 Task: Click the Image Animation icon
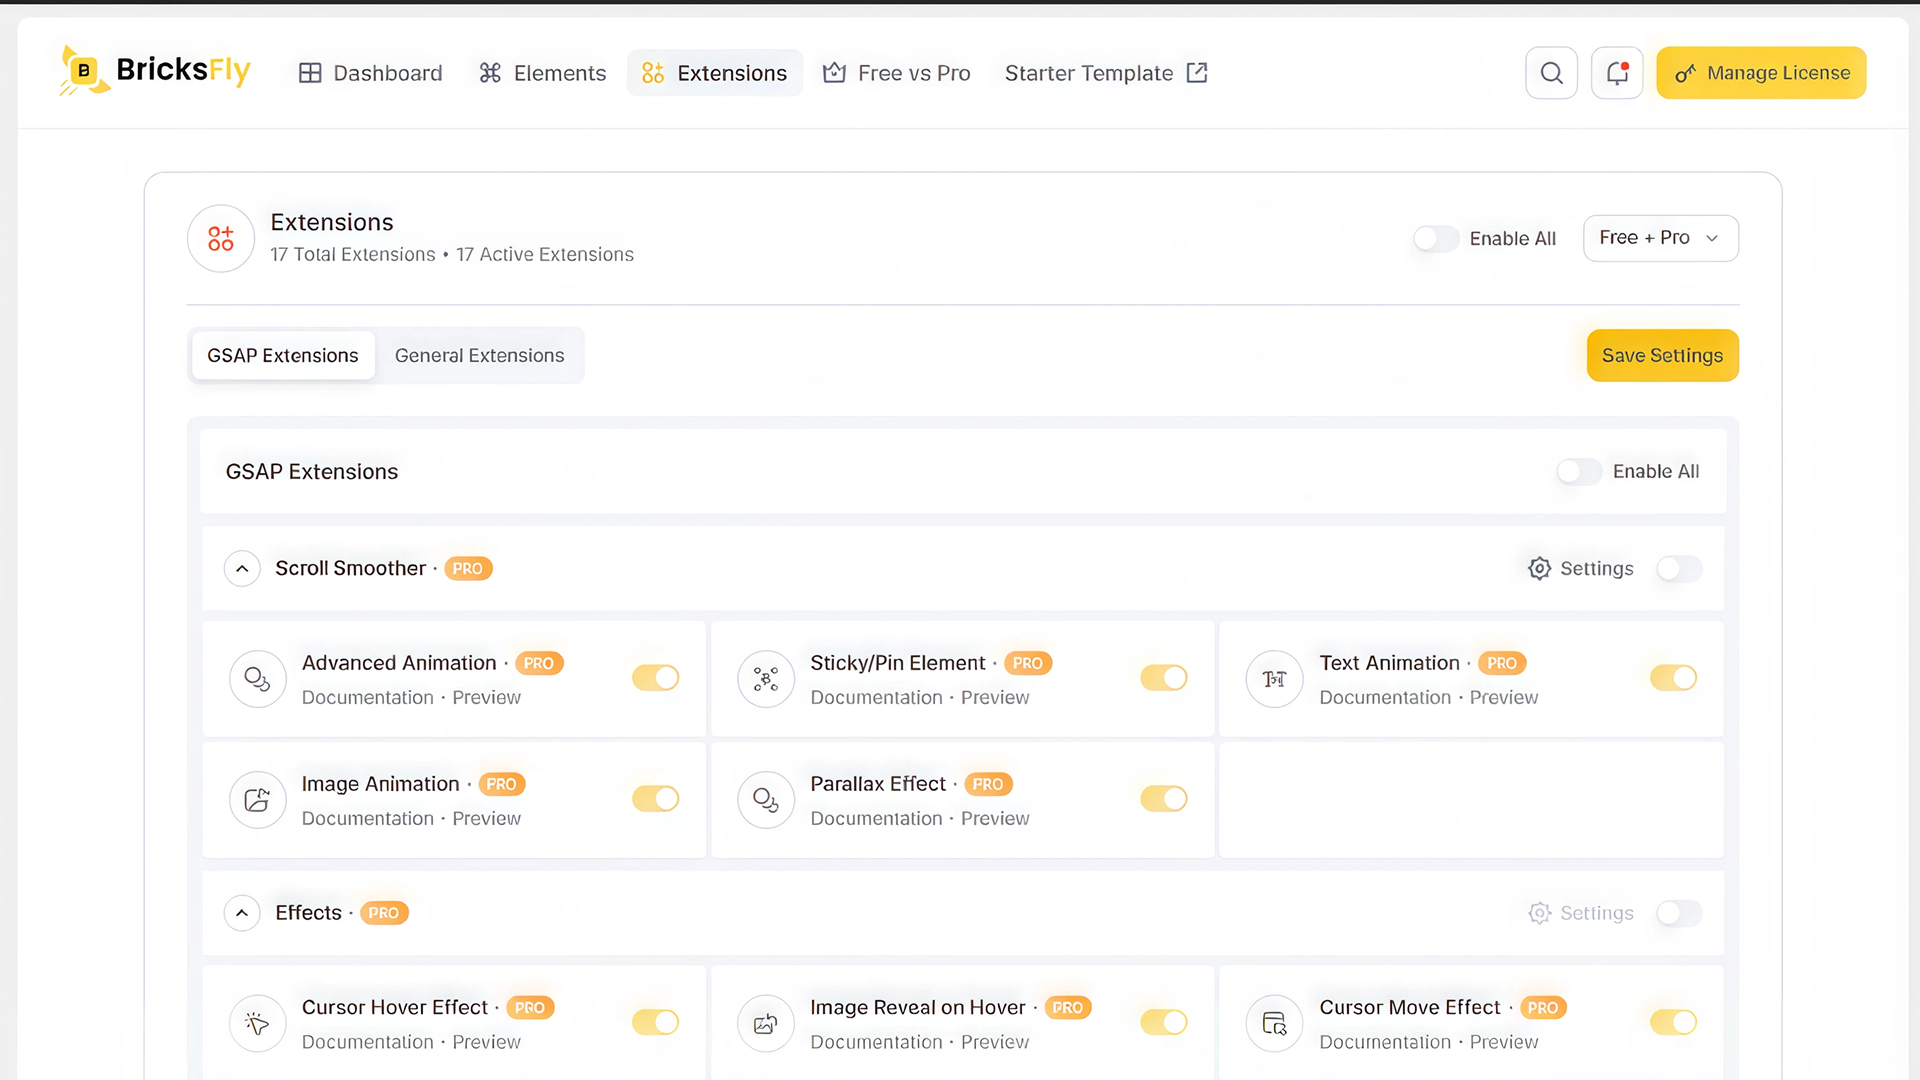click(258, 800)
